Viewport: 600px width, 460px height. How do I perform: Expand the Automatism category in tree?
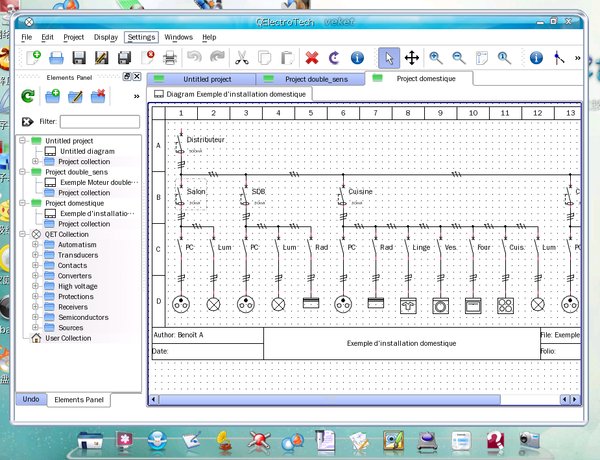click(x=36, y=244)
